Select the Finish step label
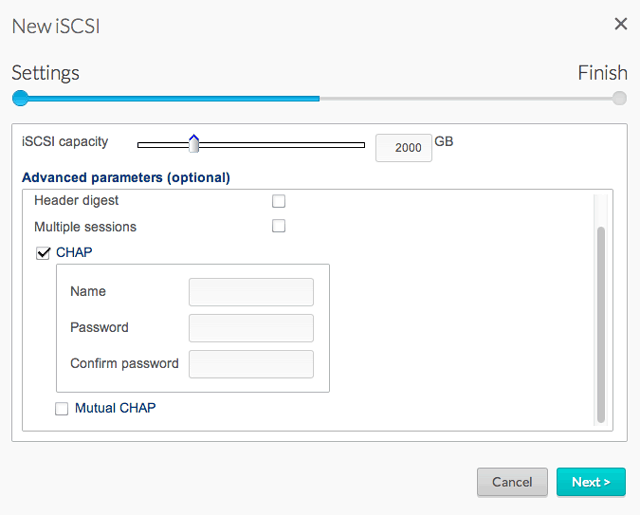The width and height of the screenshot is (640, 515). 602,73
